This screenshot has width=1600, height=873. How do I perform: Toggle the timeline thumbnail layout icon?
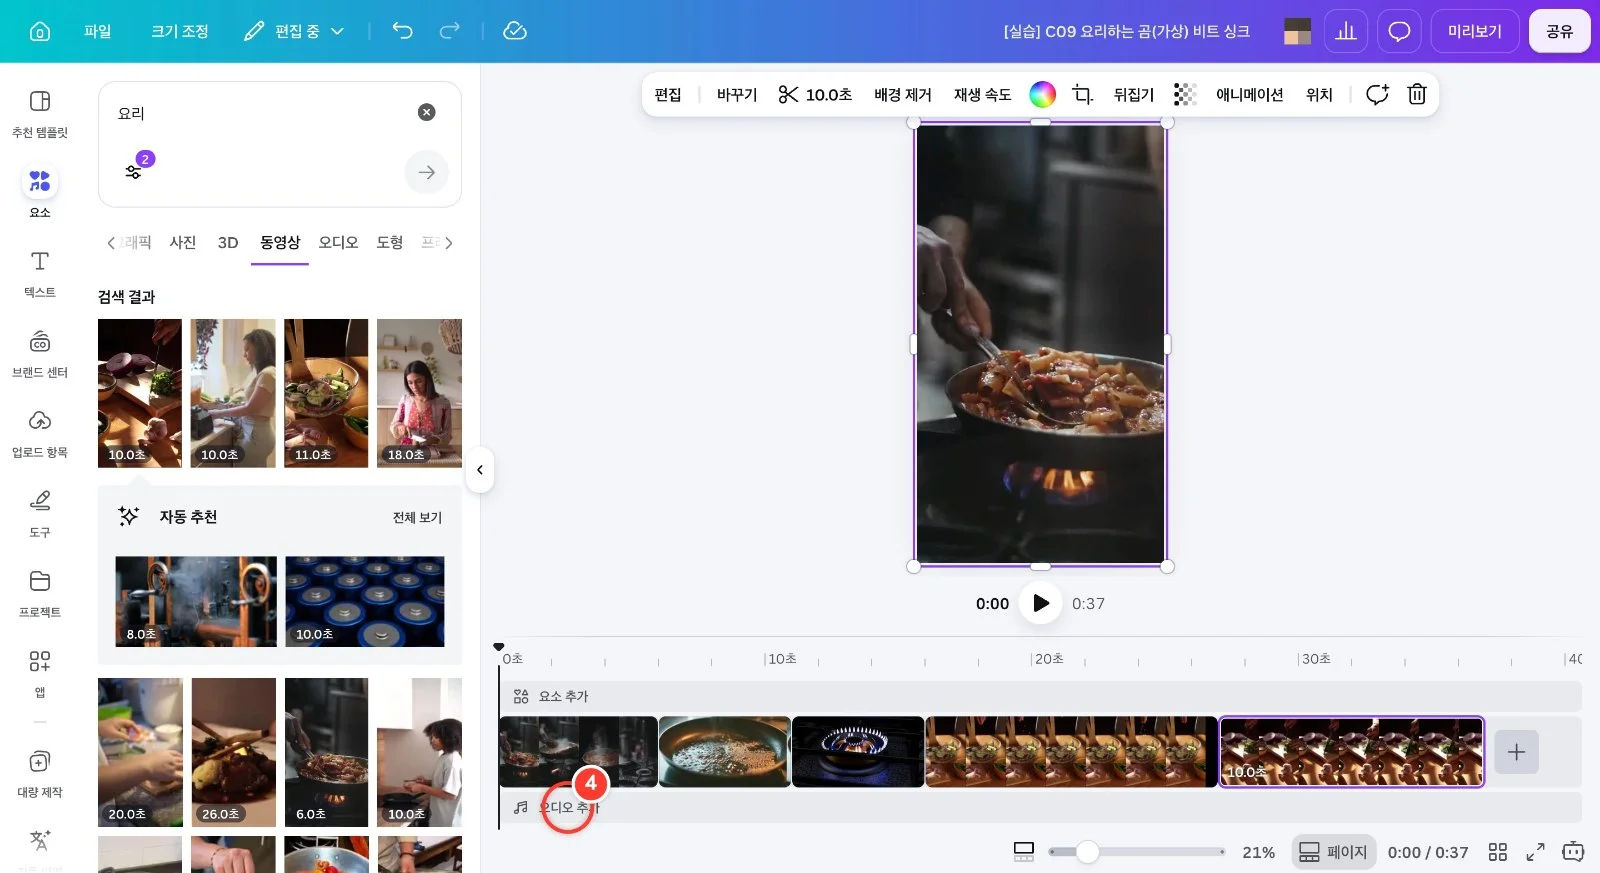pos(1024,852)
